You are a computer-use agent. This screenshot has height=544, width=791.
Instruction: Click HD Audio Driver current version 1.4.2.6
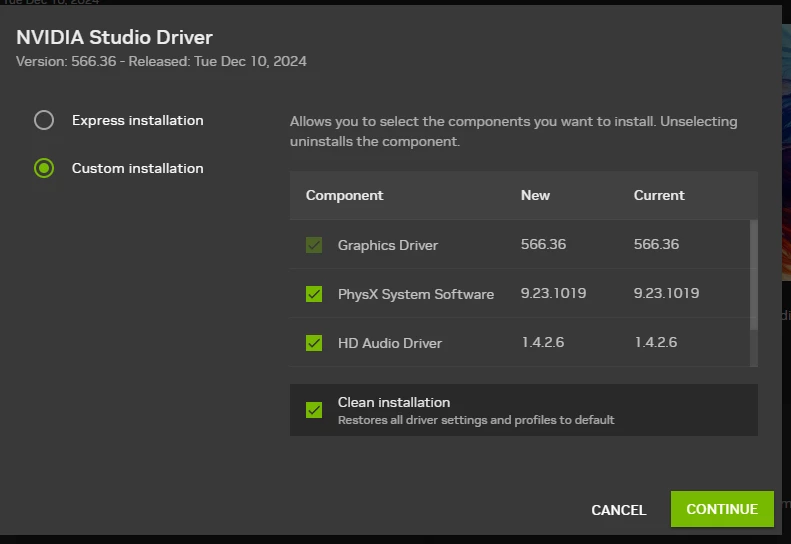coord(656,342)
